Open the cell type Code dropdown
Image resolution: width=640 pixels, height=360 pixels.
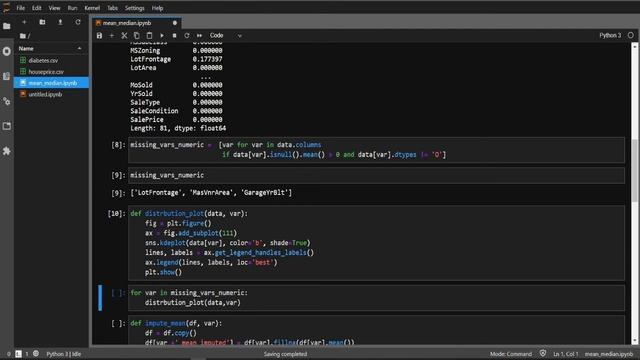point(225,36)
